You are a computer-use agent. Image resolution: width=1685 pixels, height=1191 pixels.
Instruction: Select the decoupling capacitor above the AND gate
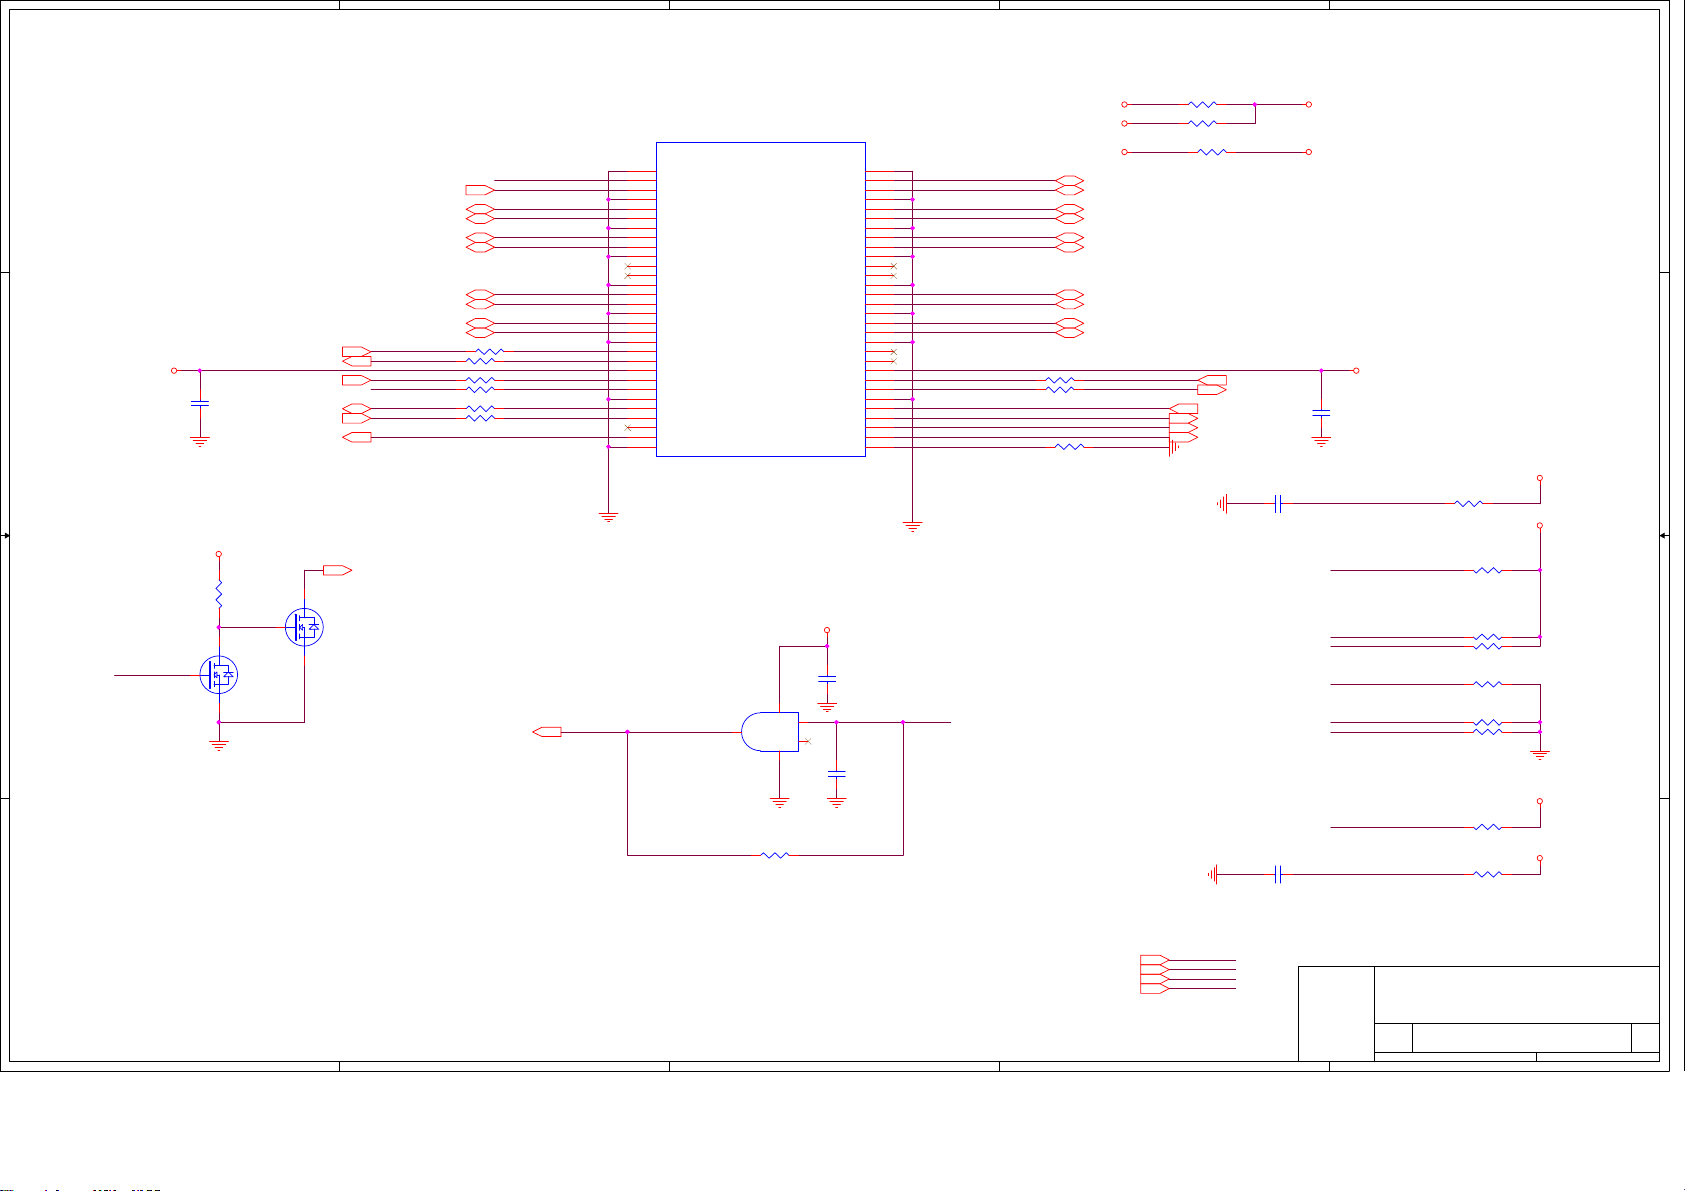[827, 678]
